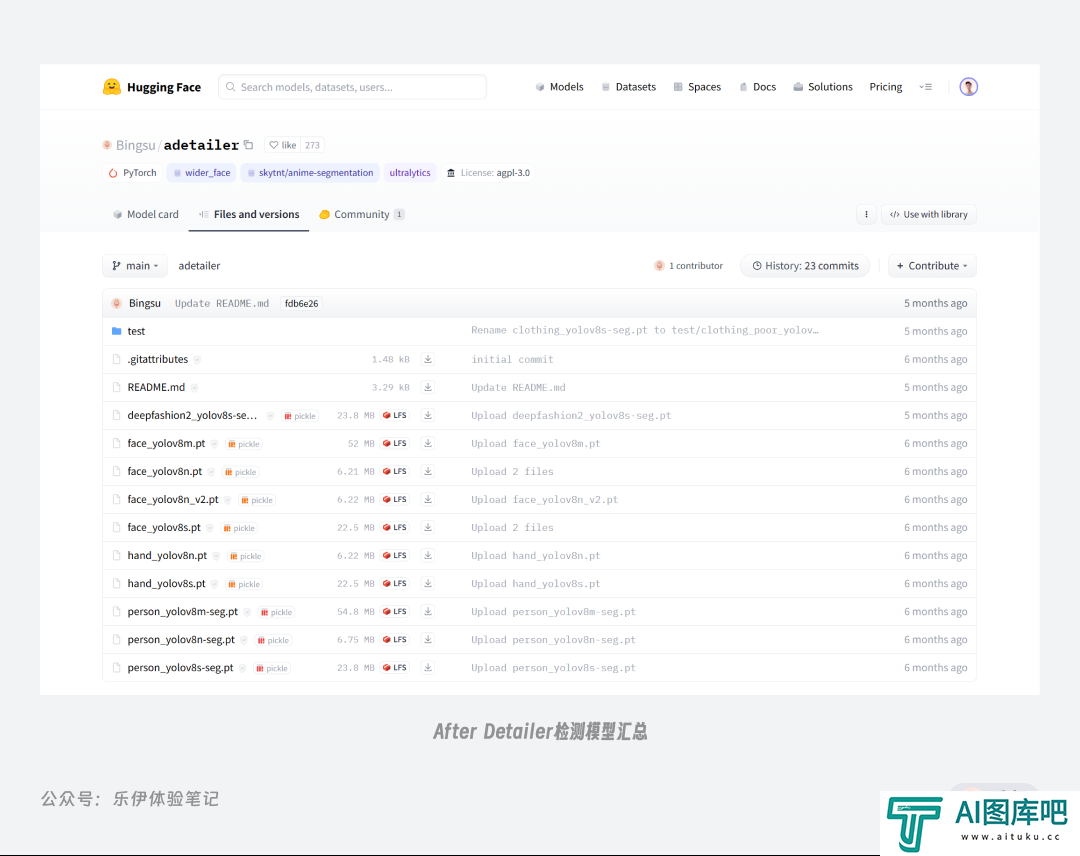Click pickle badge for hand_yolov8s.pt
The width and height of the screenshot is (1080, 856).
point(244,584)
